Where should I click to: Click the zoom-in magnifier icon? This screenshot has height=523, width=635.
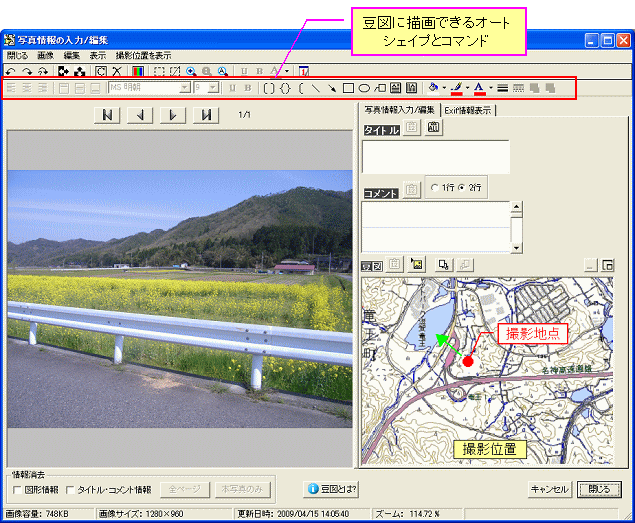tap(191, 71)
